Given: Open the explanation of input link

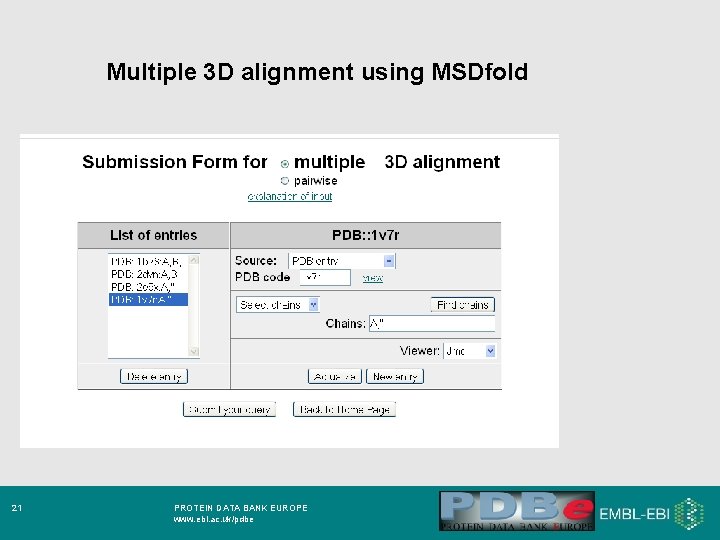Looking at the screenshot, I should pyautogui.click(x=290, y=197).
